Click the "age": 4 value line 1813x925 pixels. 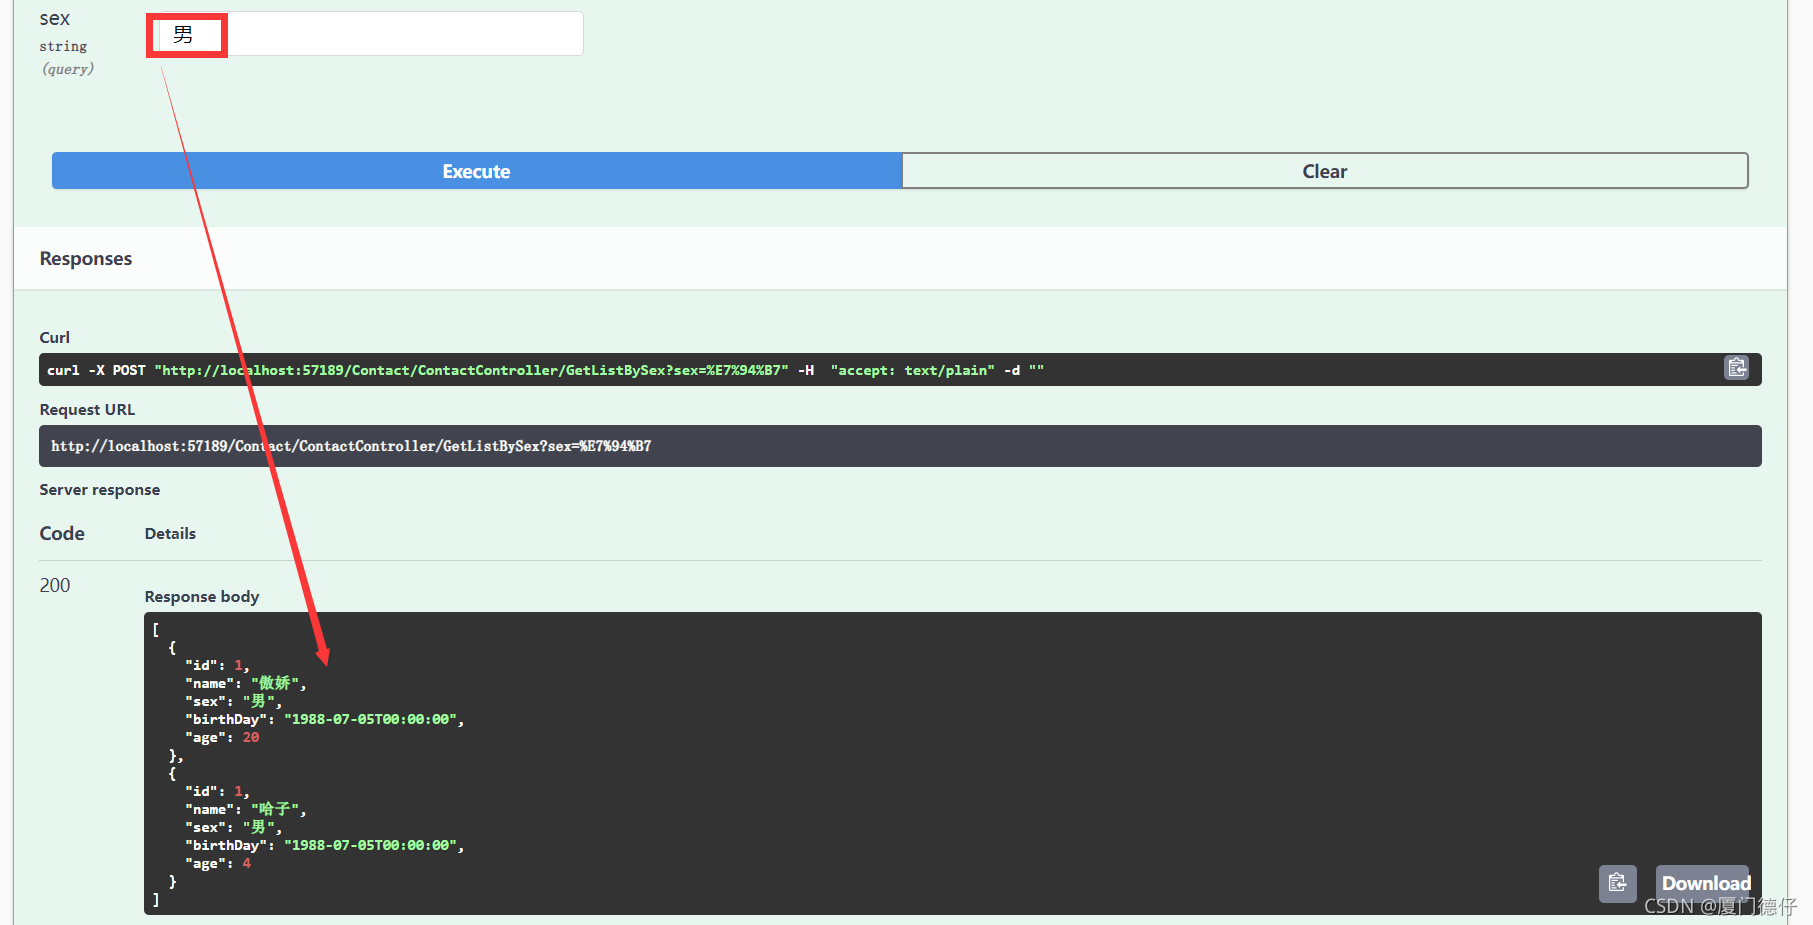pyautogui.click(x=218, y=863)
